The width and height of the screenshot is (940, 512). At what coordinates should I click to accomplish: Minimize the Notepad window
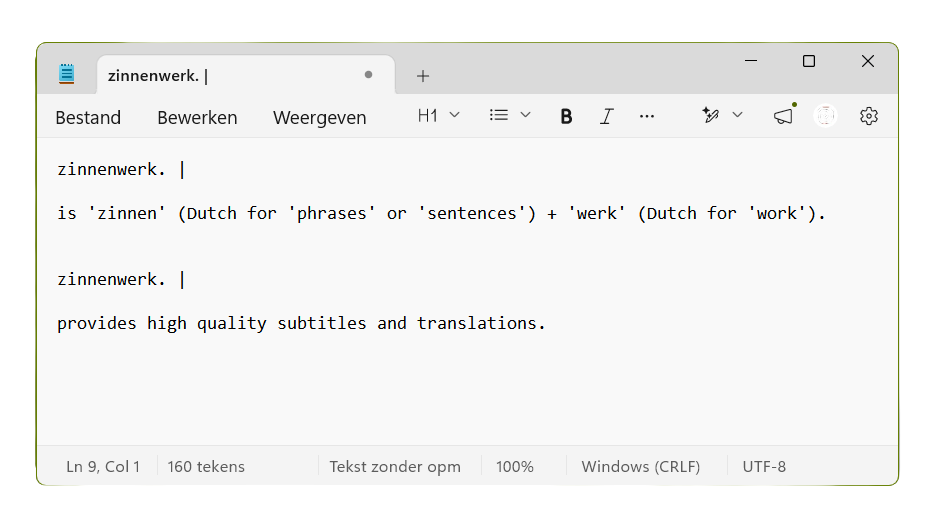click(x=751, y=61)
